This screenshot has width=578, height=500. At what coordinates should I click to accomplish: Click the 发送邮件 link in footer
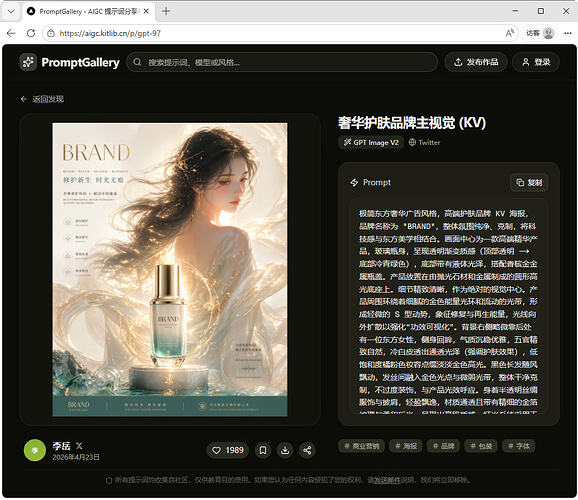[x=387, y=480]
